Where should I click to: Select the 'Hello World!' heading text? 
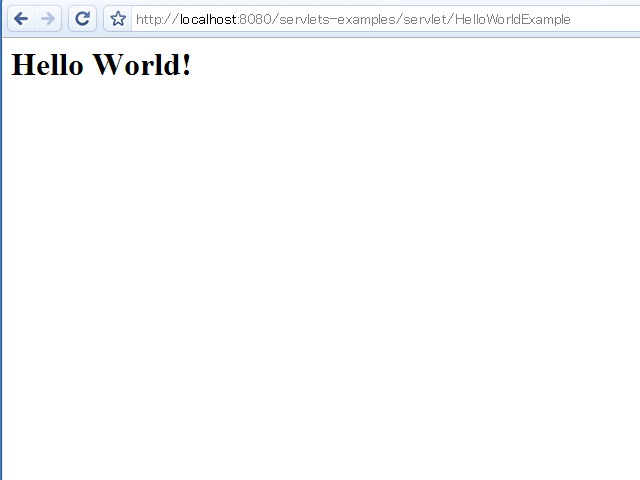tap(101, 64)
